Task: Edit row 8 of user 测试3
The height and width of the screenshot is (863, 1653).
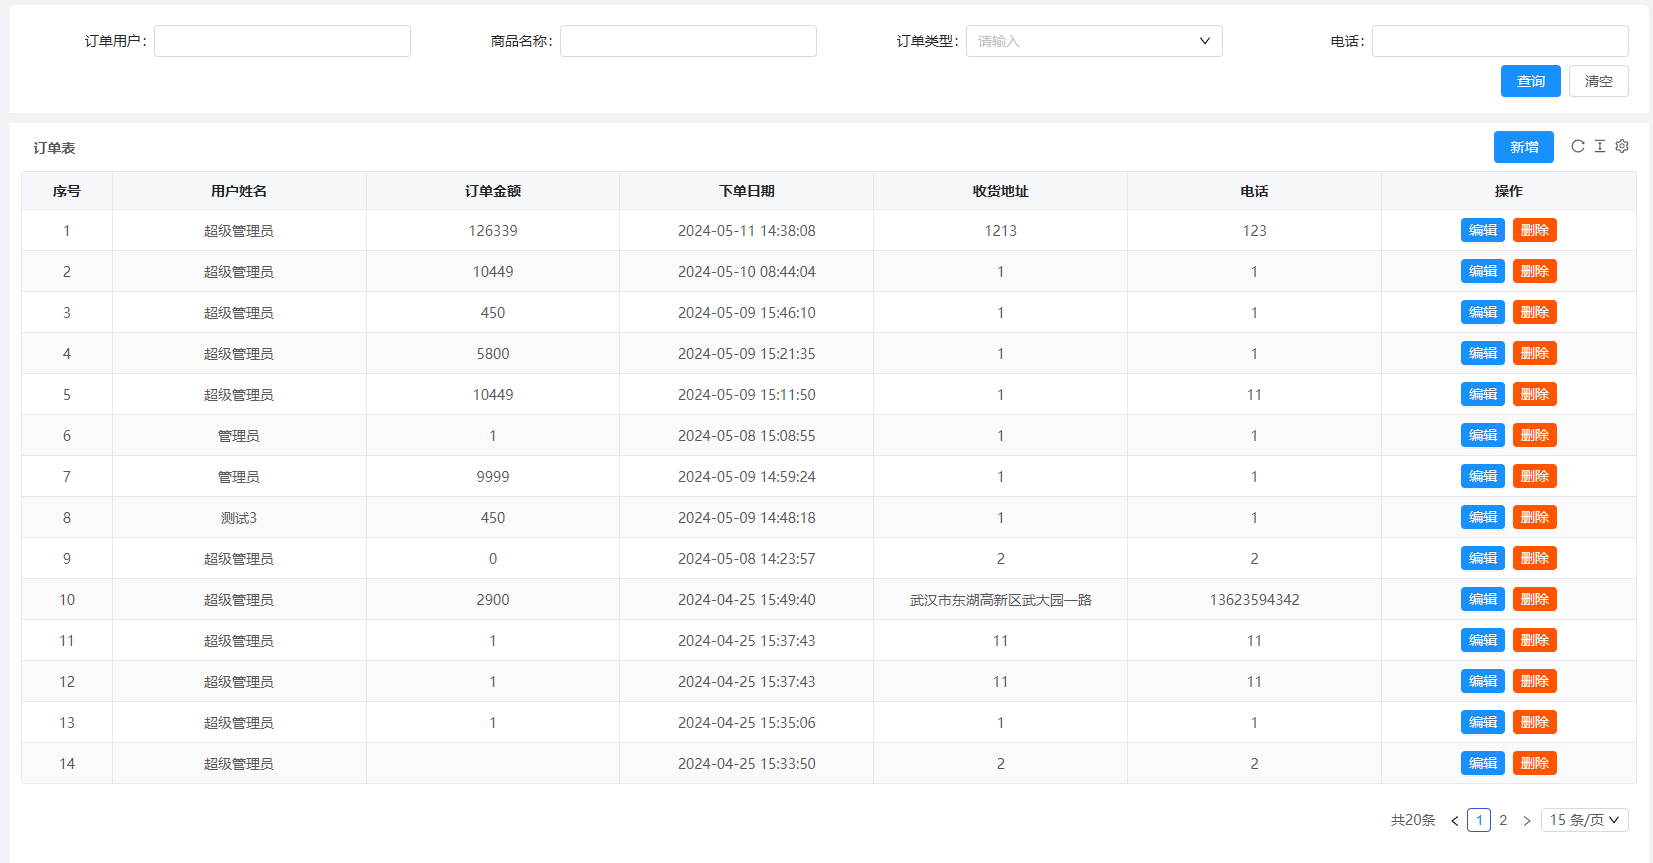Action: [x=1483, y=517]
